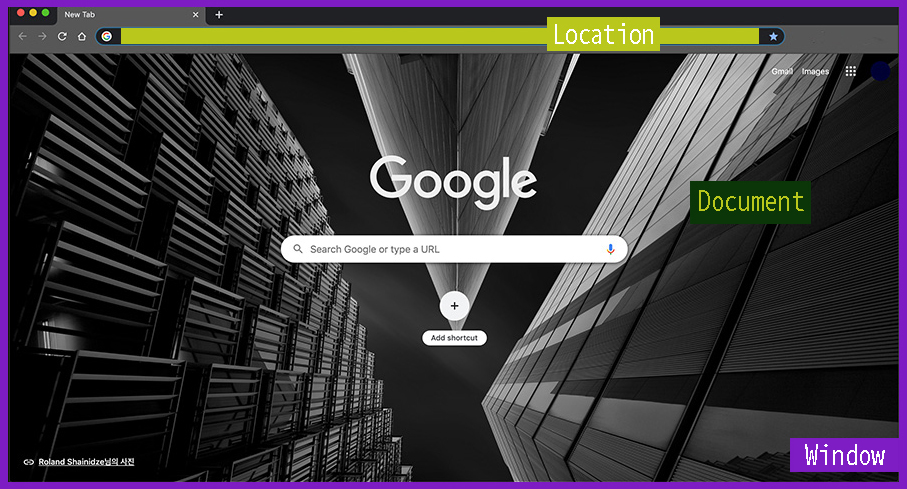Open the home page icon
The image size is (907, 489).
pos(82,36)
